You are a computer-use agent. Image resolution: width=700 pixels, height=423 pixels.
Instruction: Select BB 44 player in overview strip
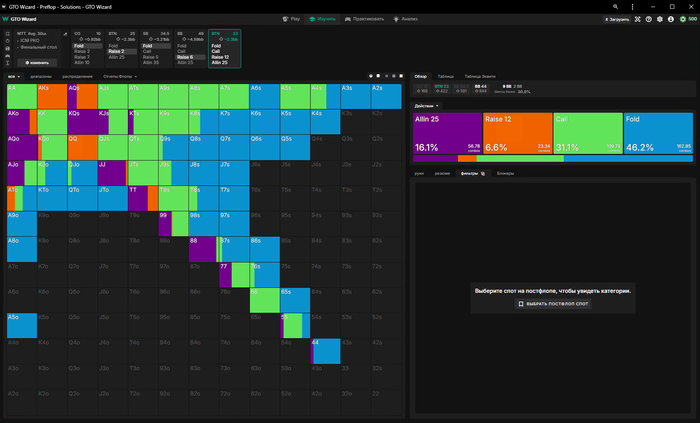[481, 88]
